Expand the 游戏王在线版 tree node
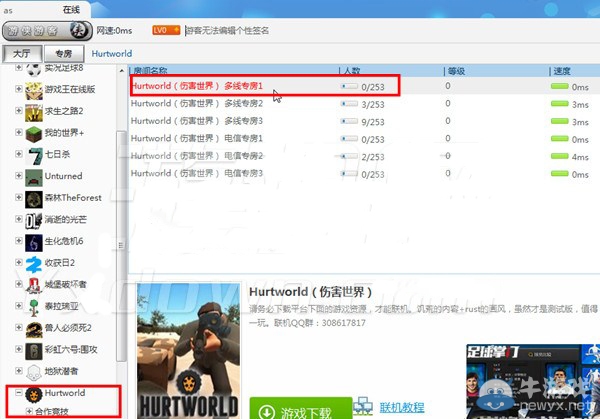 click(18, 89)
